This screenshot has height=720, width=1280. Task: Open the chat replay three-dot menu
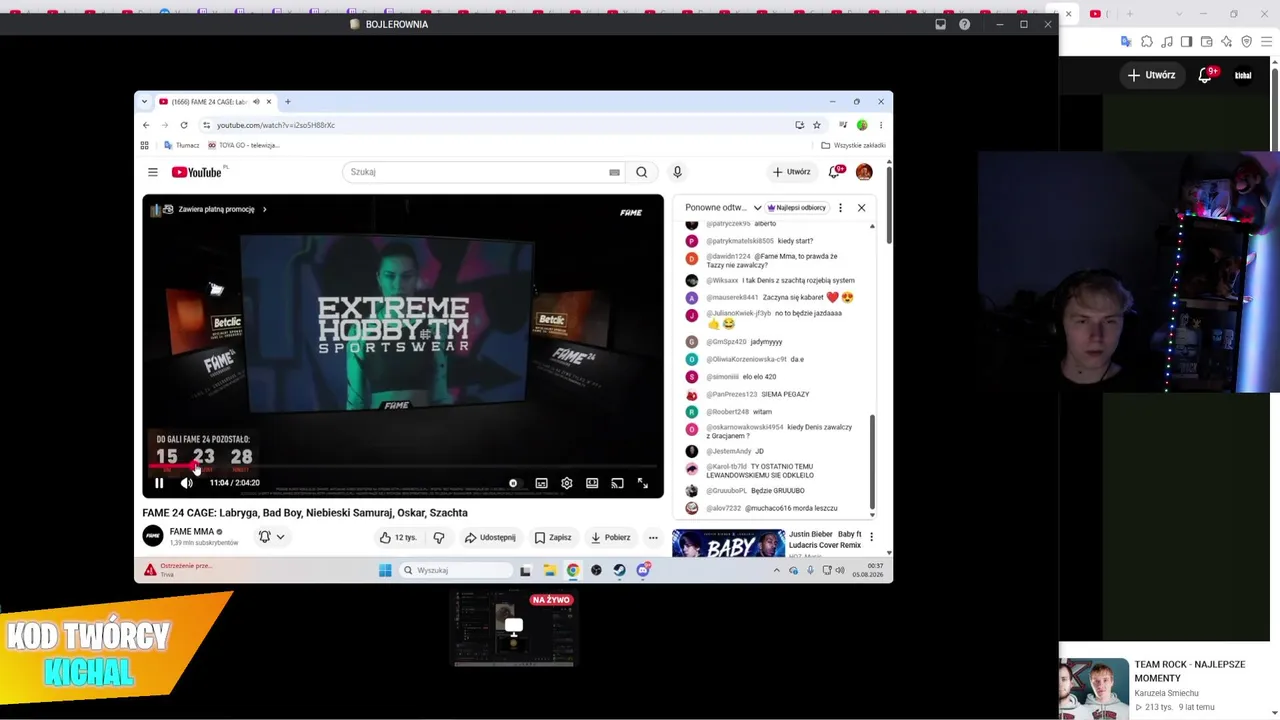pos(840,208)
